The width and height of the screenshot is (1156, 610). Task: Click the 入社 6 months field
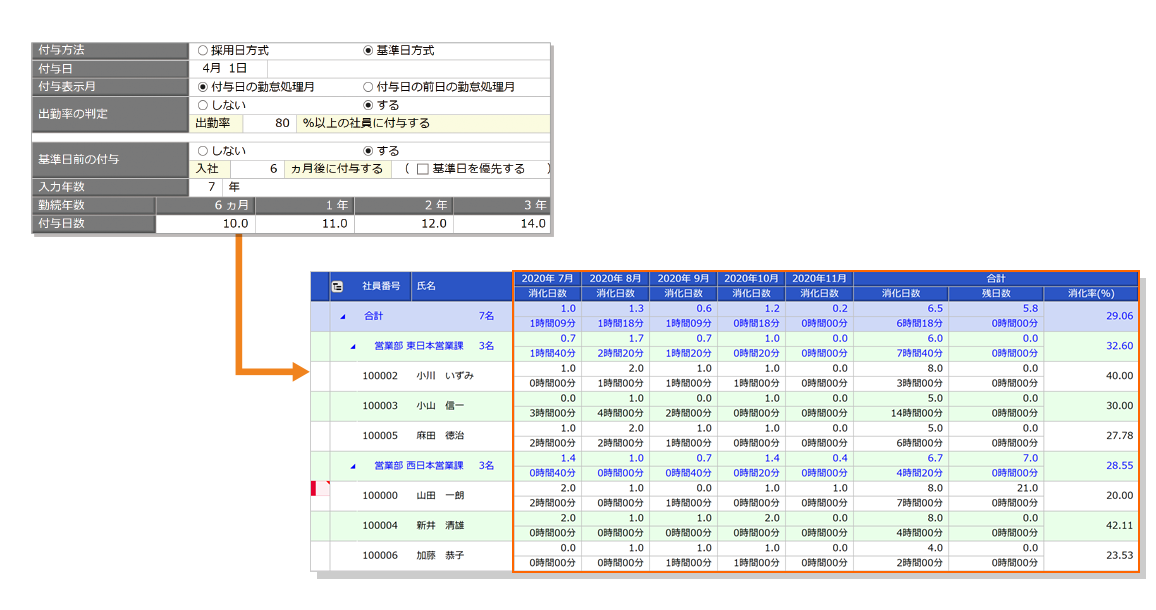(257, 169)
